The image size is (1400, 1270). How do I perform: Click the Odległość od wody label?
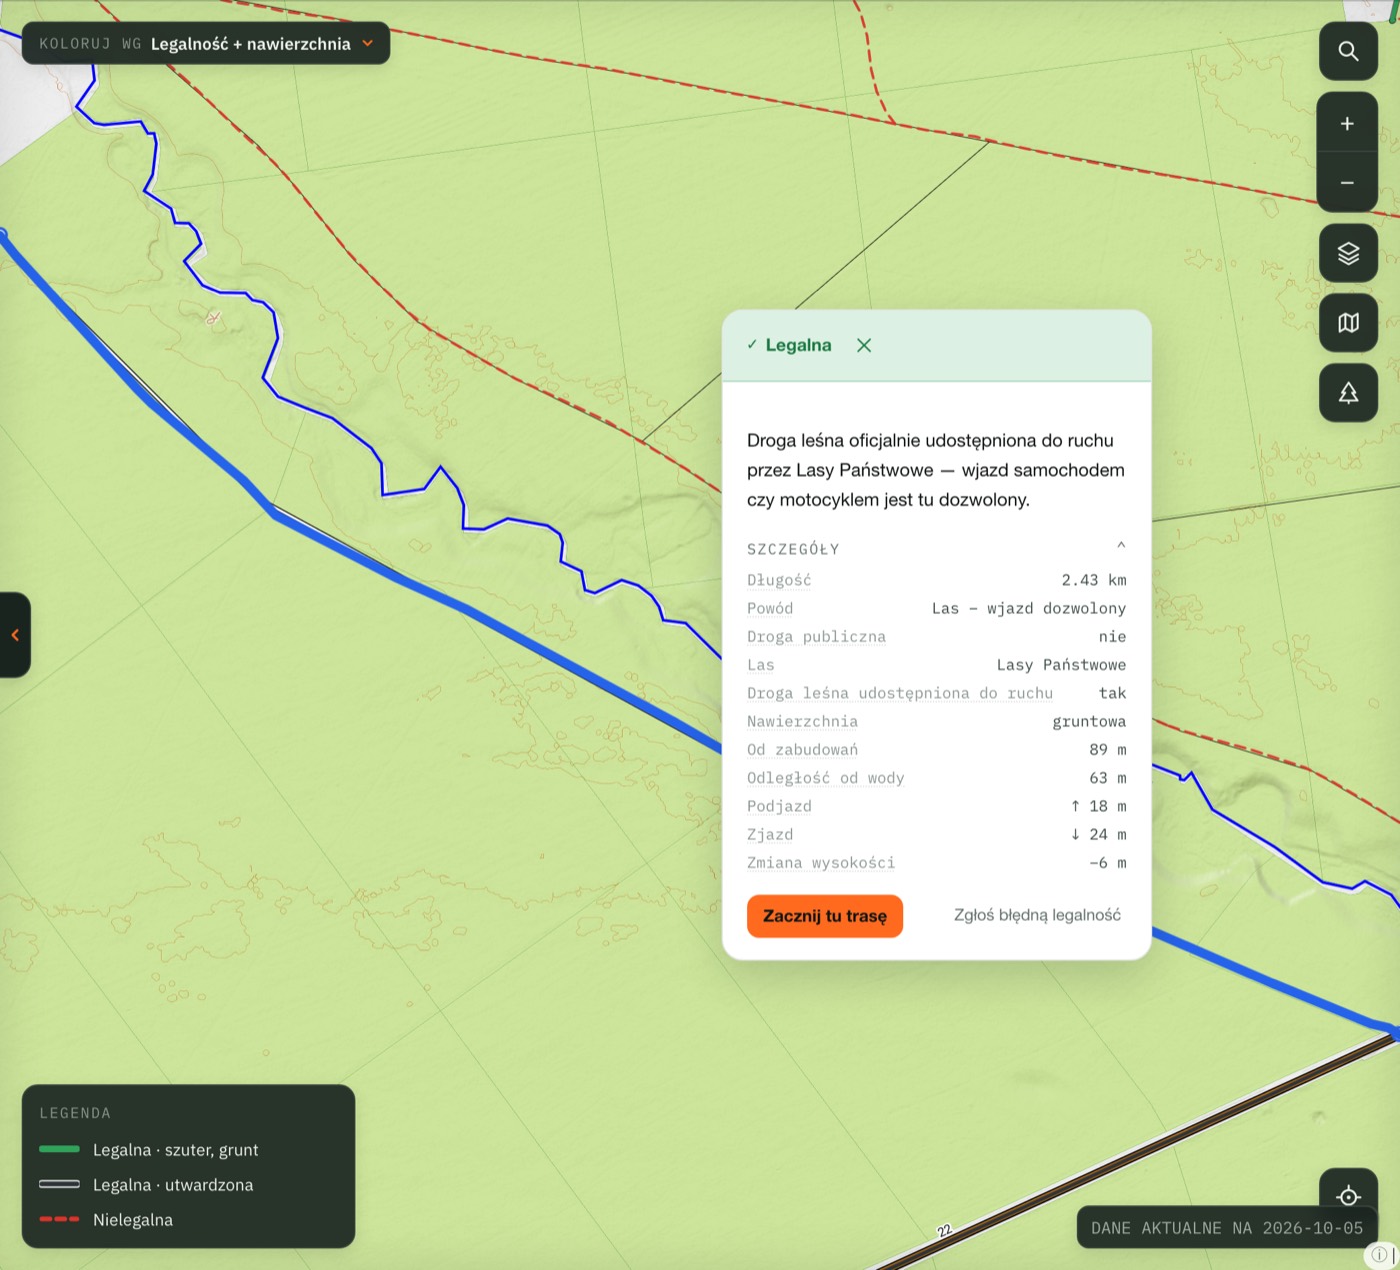825,778
